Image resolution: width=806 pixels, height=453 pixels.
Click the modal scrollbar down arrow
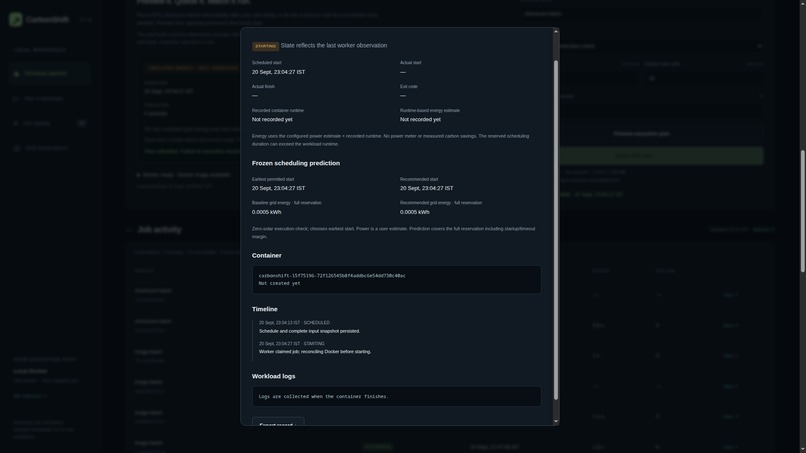click(556, 422)
